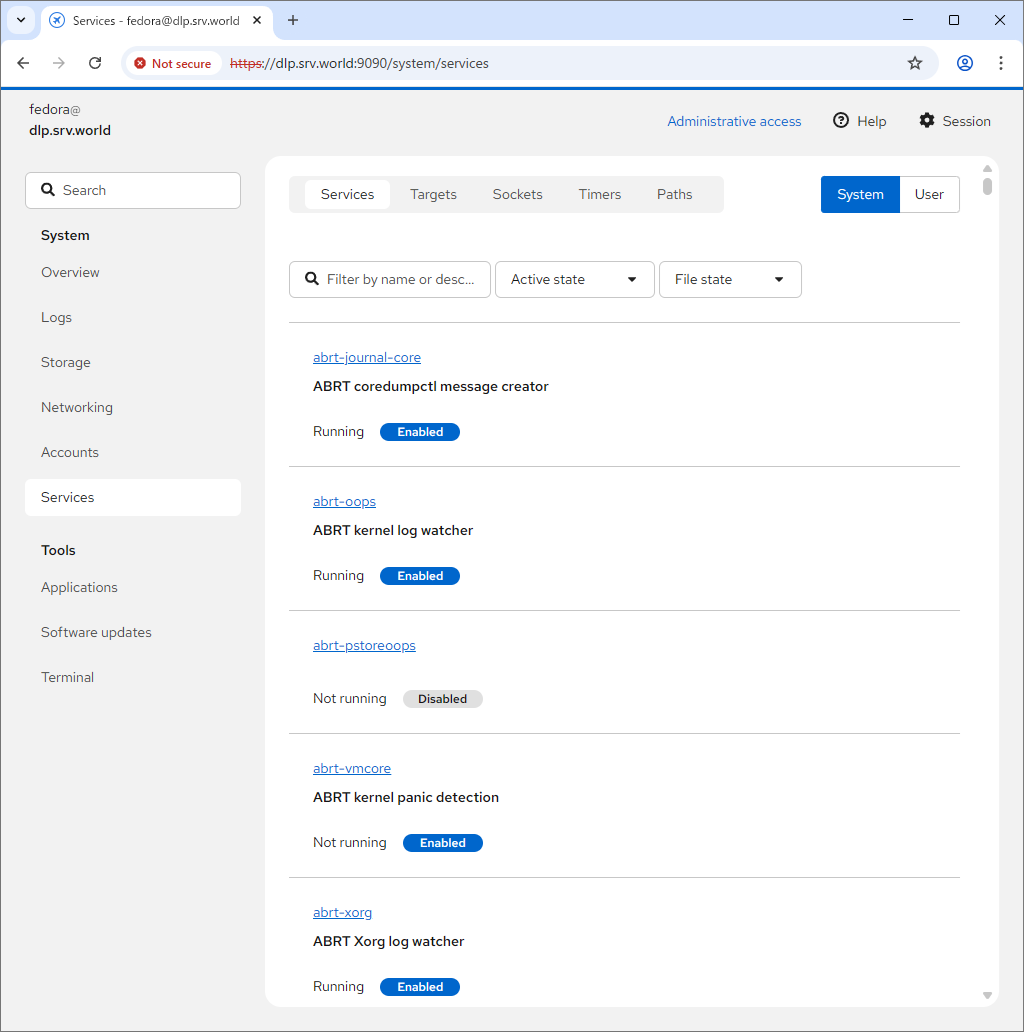Click 'ABRT kernel panic detection' description
Image resolution: width=1024 pixels, height=1032 pixels.
pyautogui.click(x=405, y=798)
